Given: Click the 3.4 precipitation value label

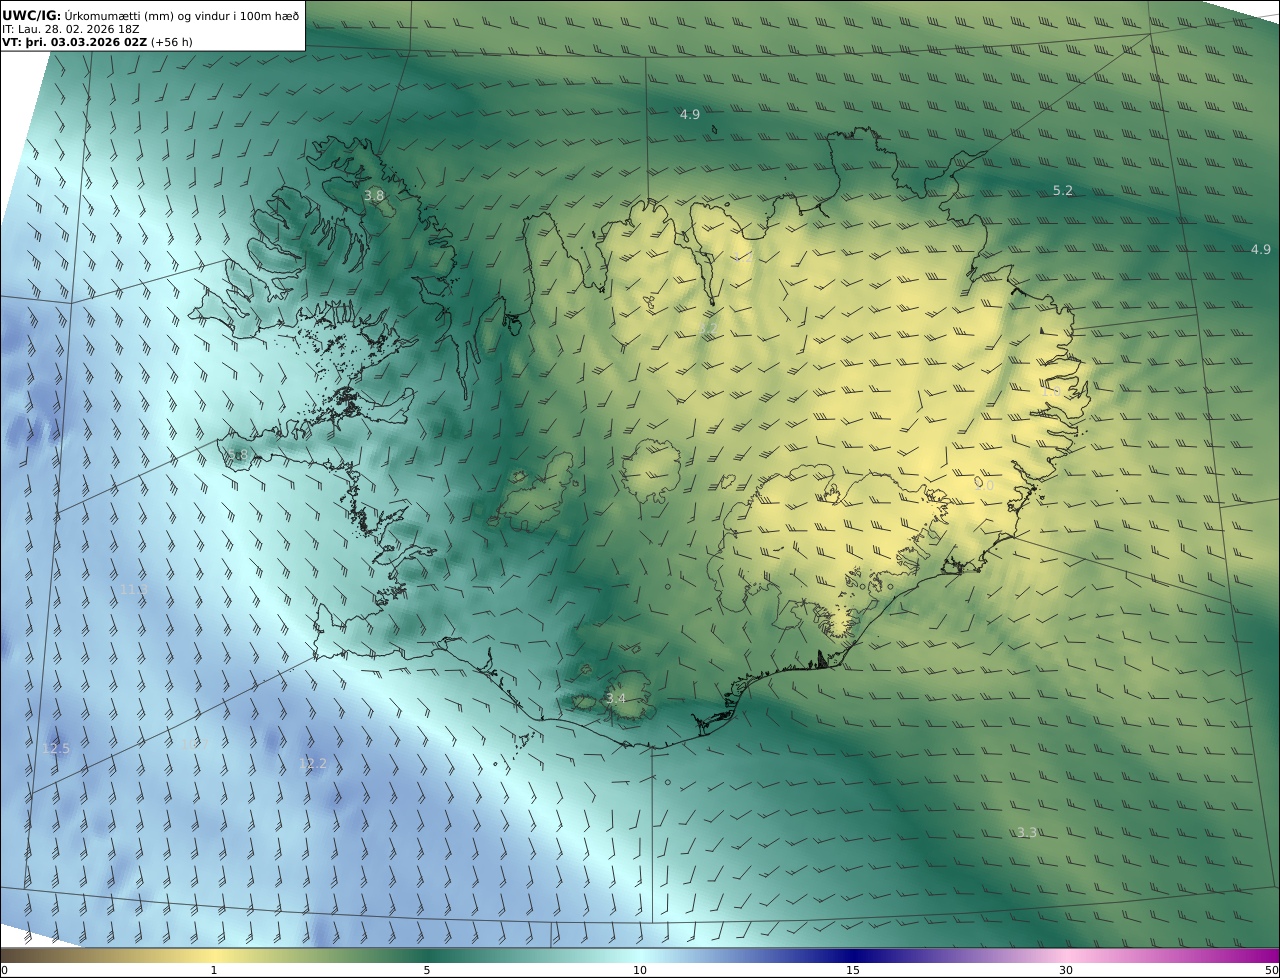Looking at the screenshot, I should tap(616, 698).
